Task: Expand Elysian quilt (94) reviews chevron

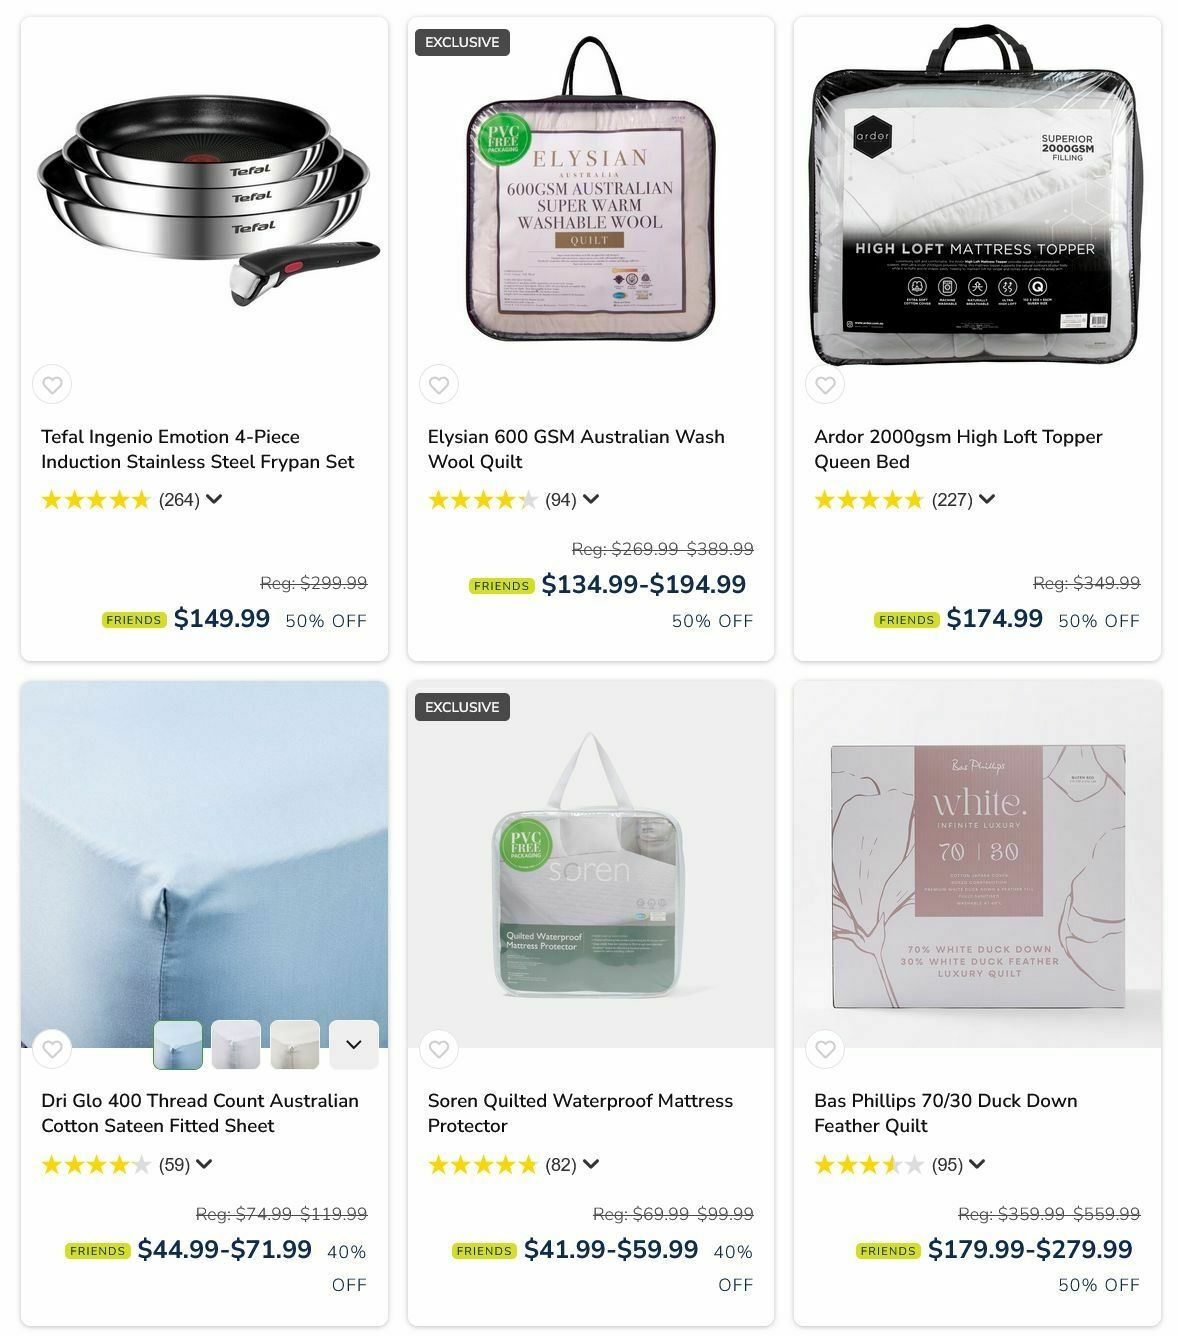Action: (x=591, y=499)
